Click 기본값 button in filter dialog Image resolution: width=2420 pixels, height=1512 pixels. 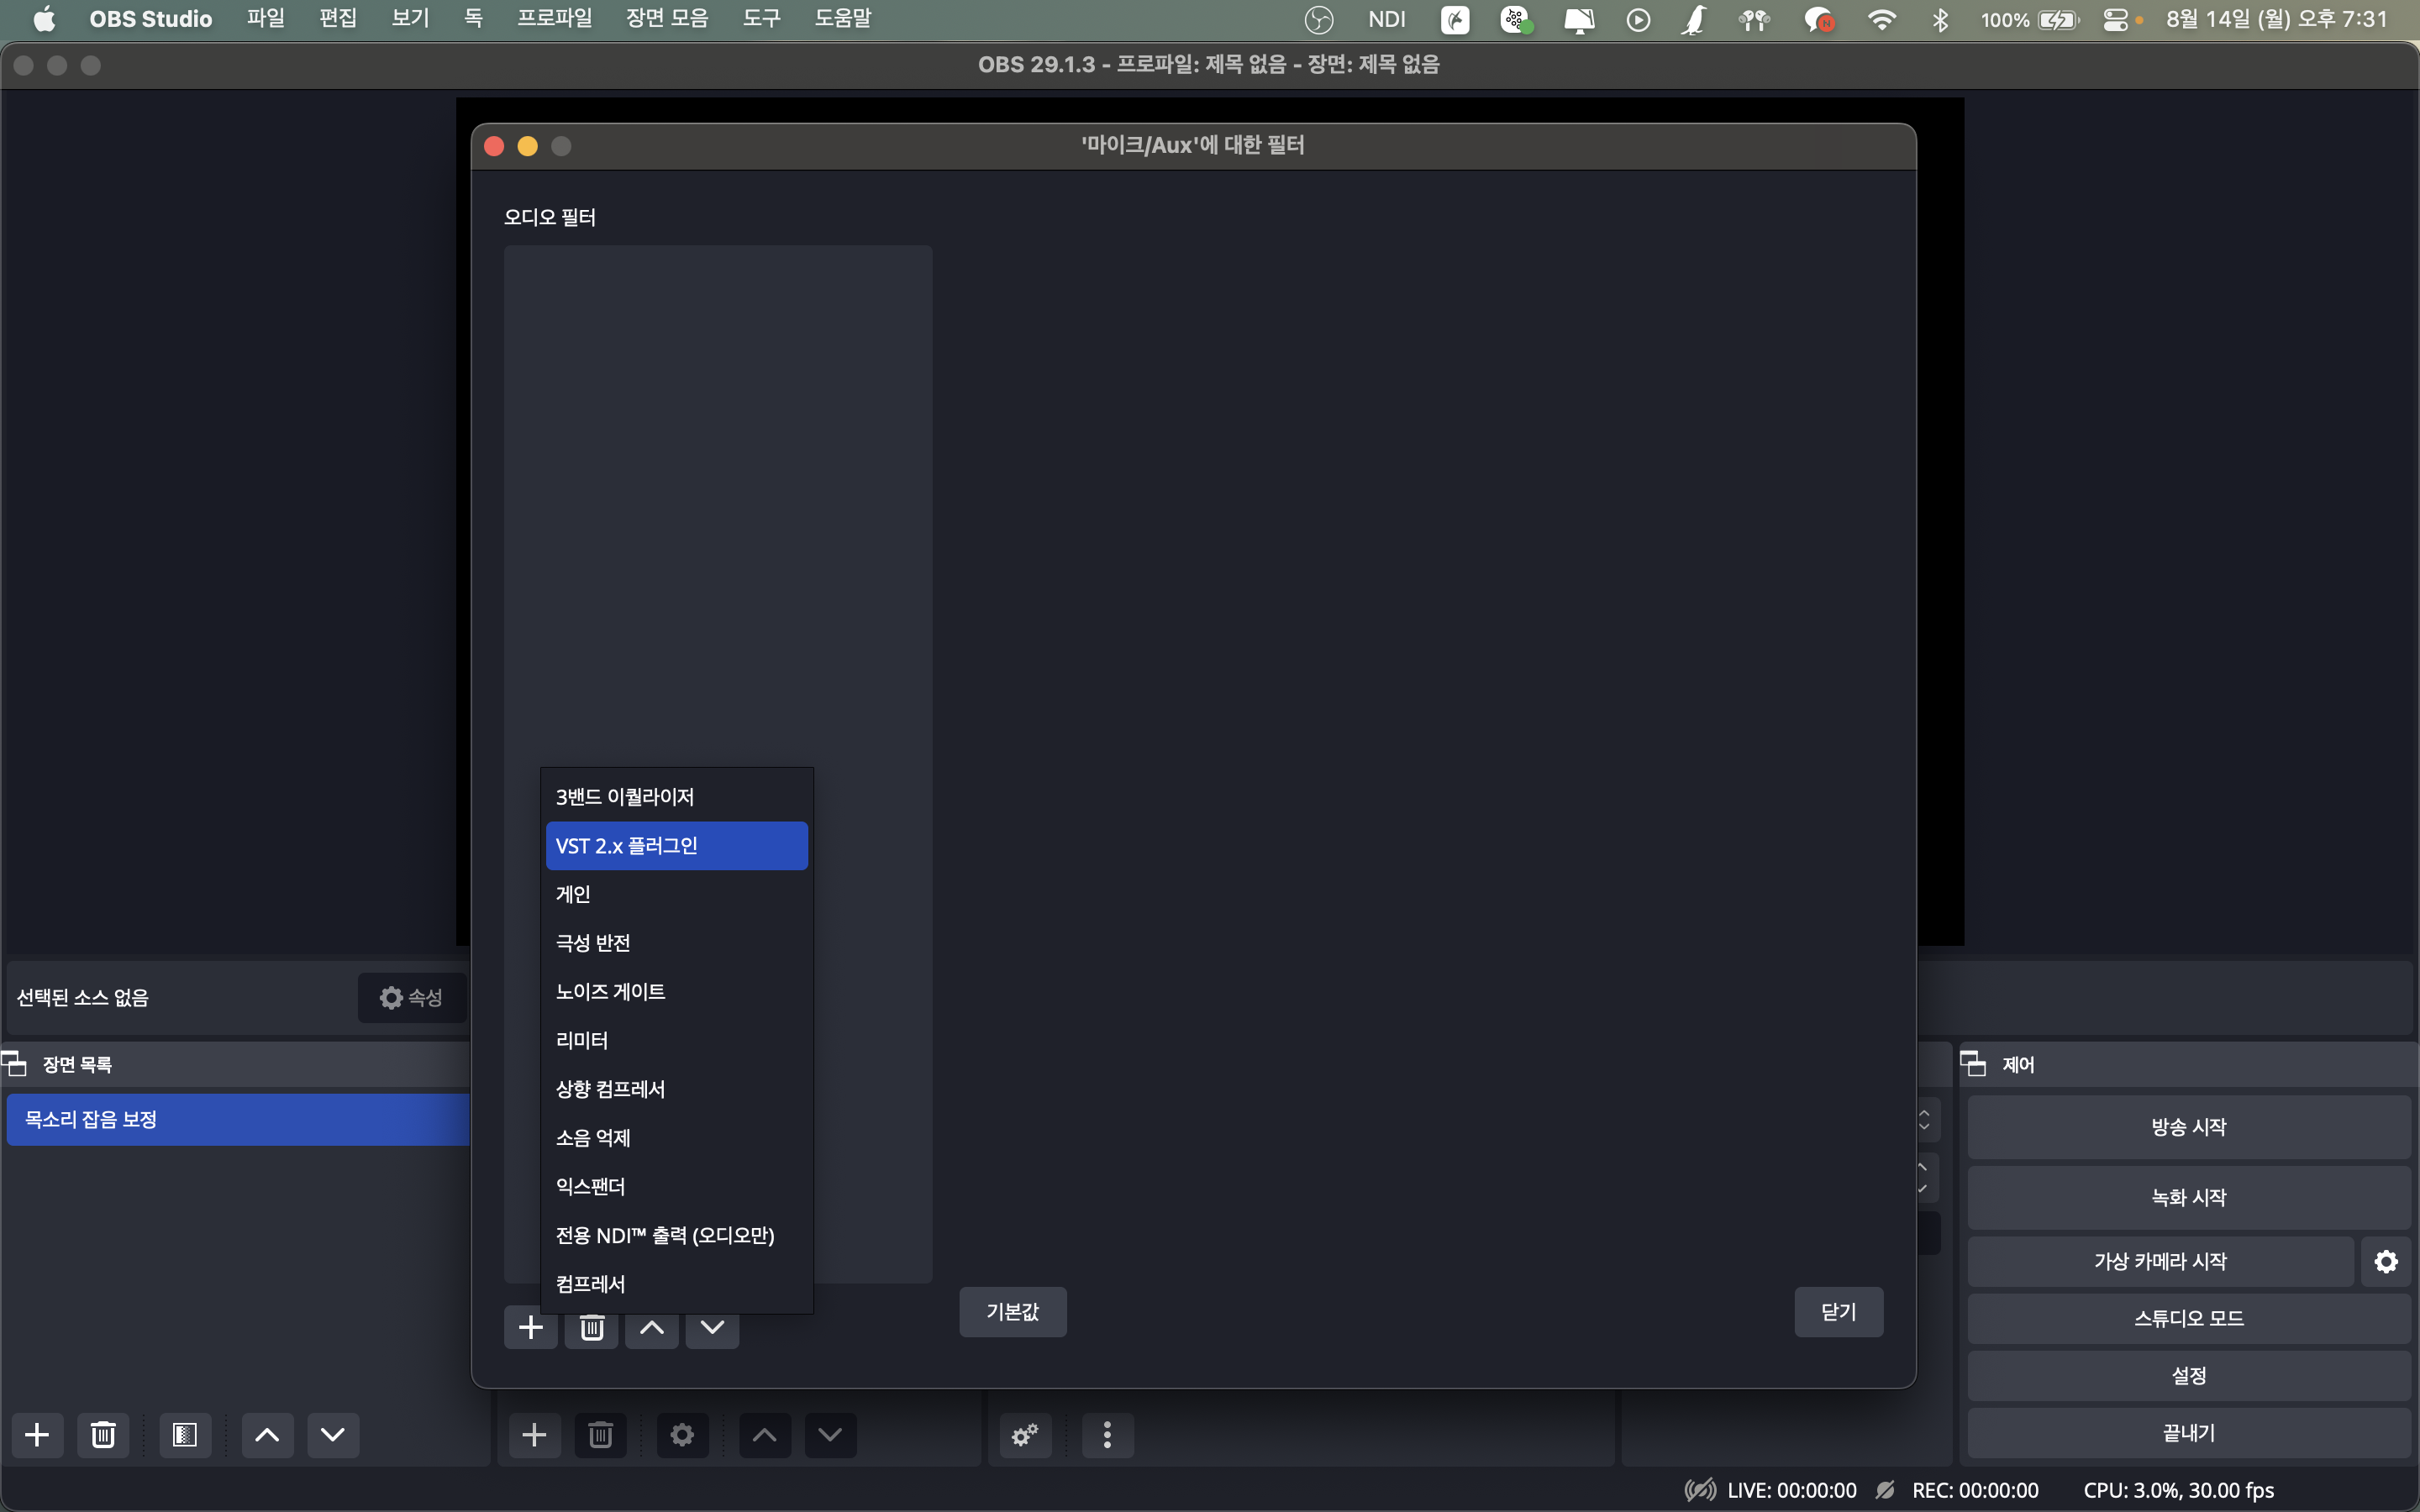pyautogui.click(x=1013, y=1312)
